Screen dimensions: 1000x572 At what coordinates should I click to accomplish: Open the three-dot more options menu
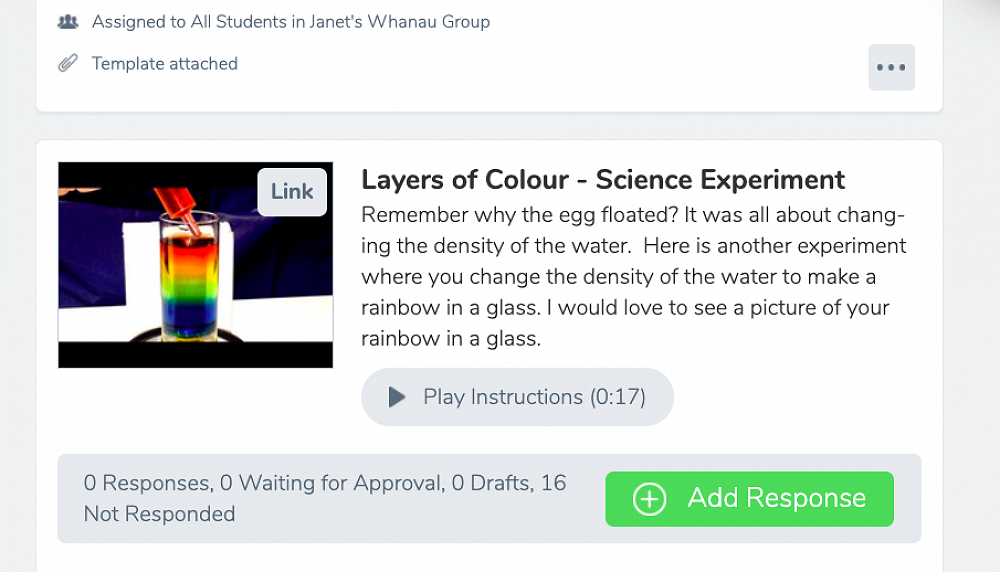click(891, 68)
